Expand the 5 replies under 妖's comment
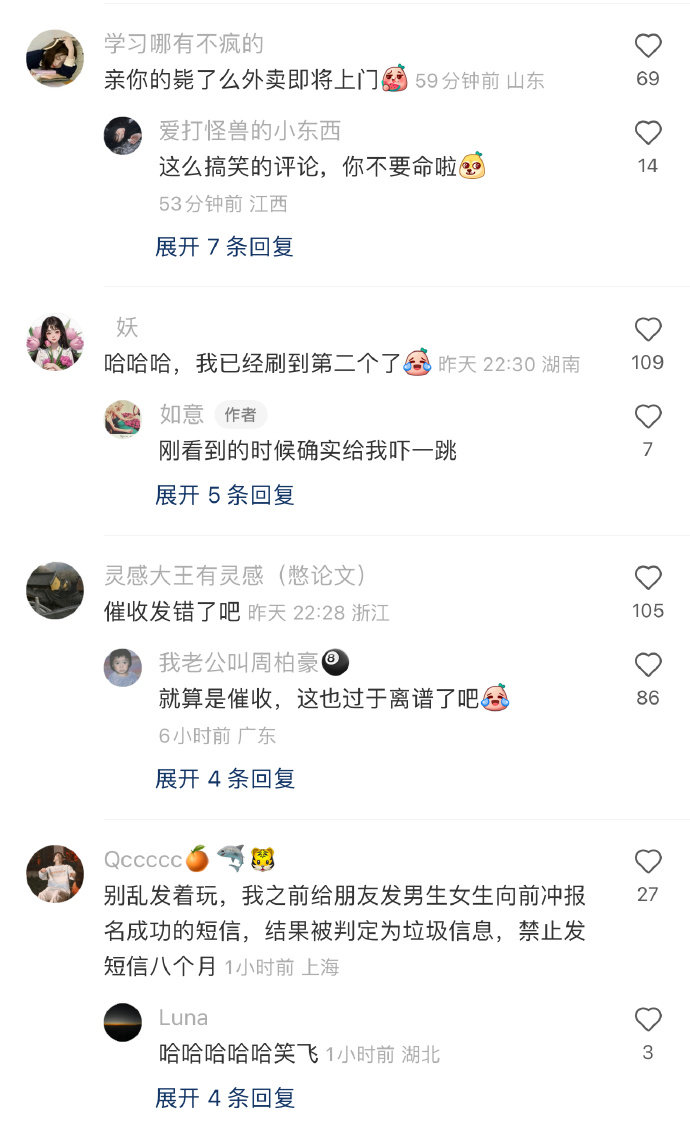Image resolution: width=690 pixels, height=1127 pixels. (224, 494)
